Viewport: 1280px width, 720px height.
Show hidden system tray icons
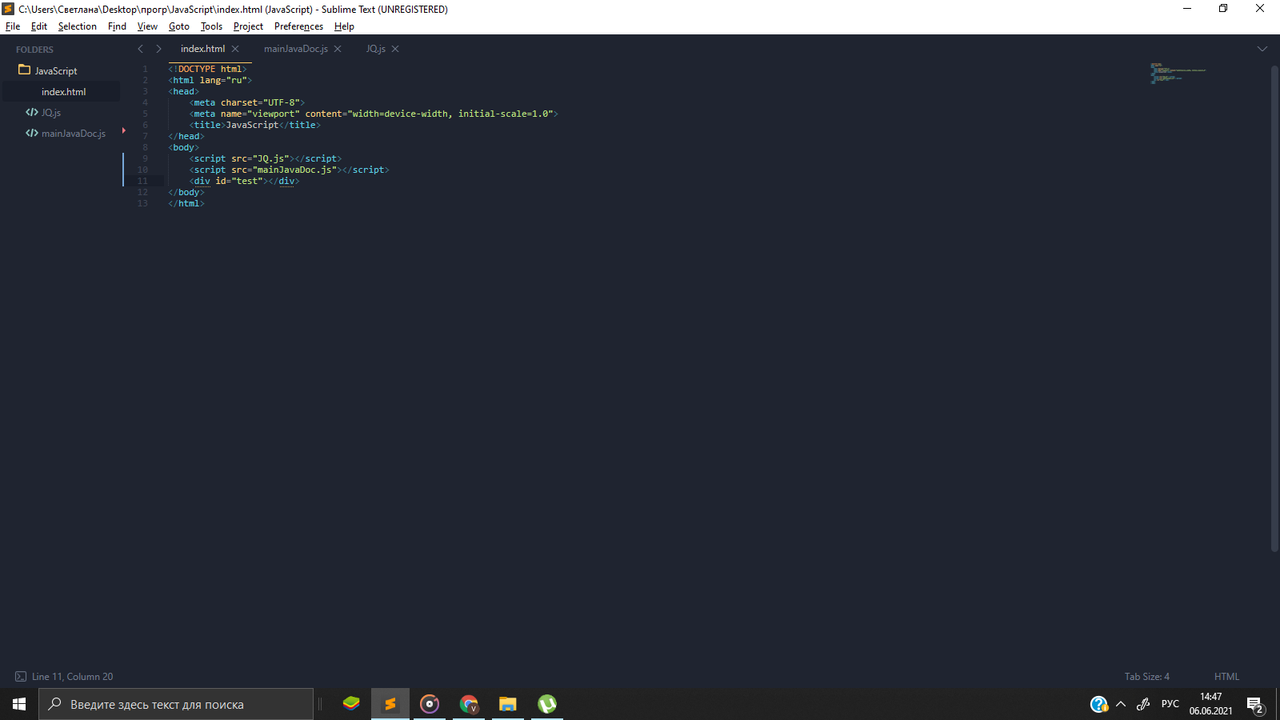(x=1121, y=704)
